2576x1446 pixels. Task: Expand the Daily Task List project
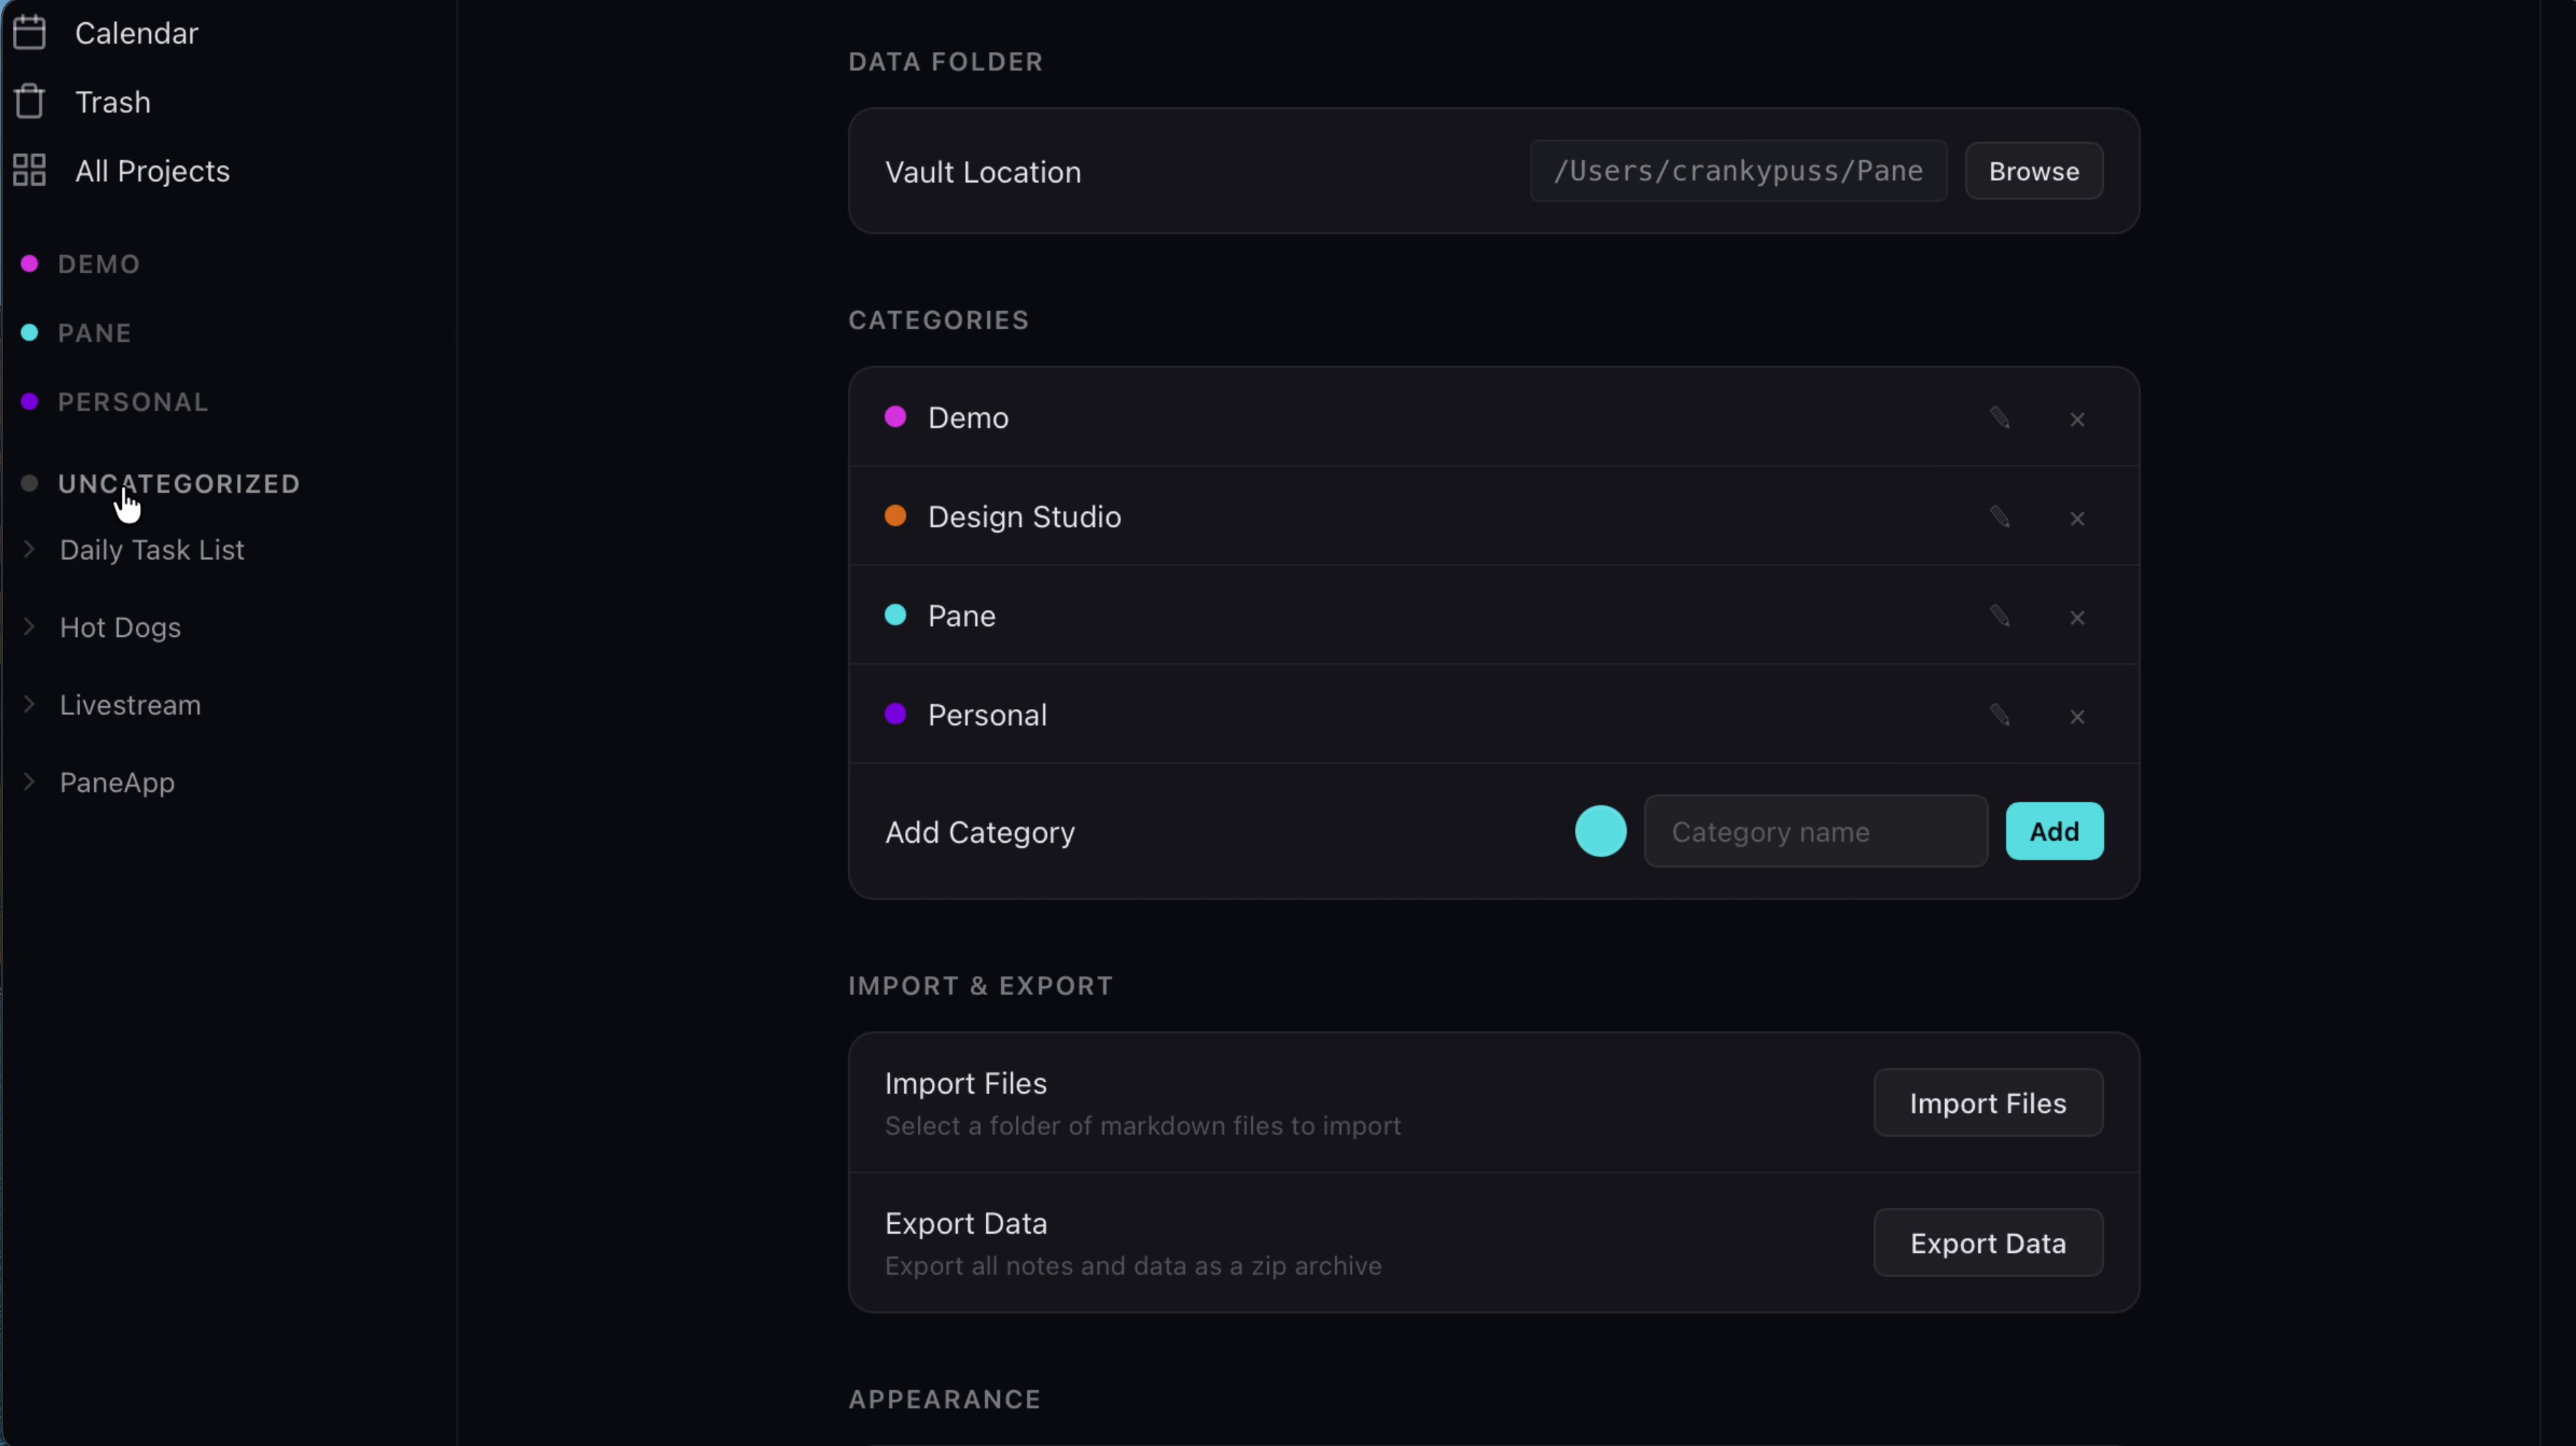[29, 549]
